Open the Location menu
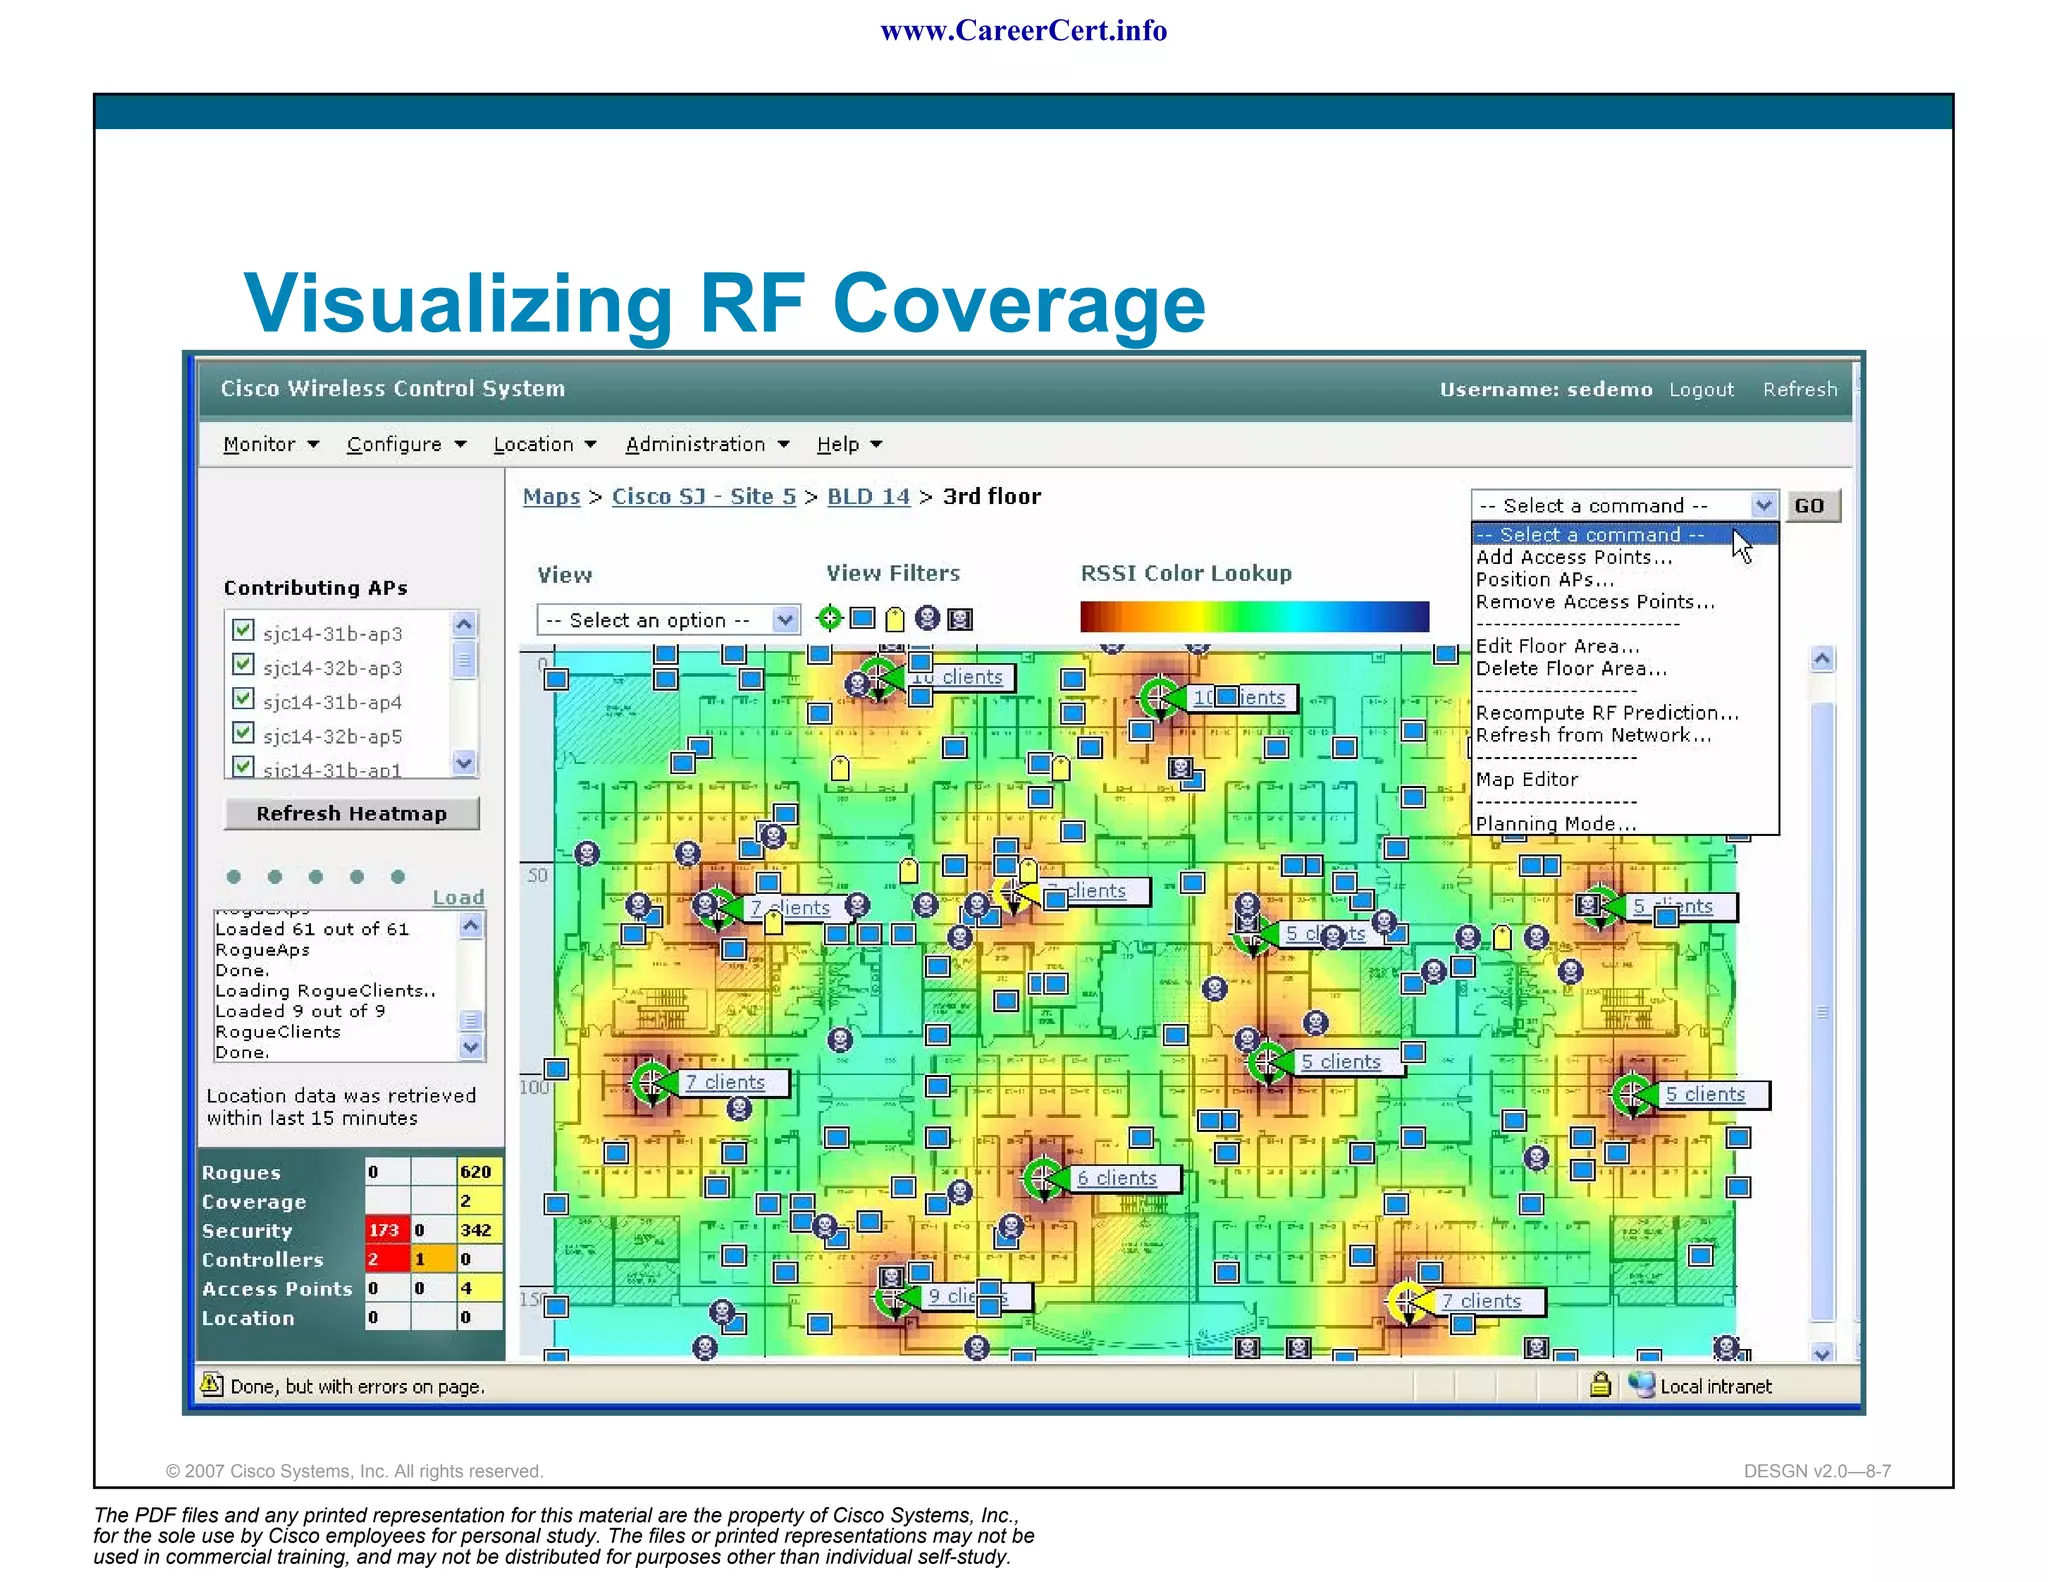 [x=544, y=444]
